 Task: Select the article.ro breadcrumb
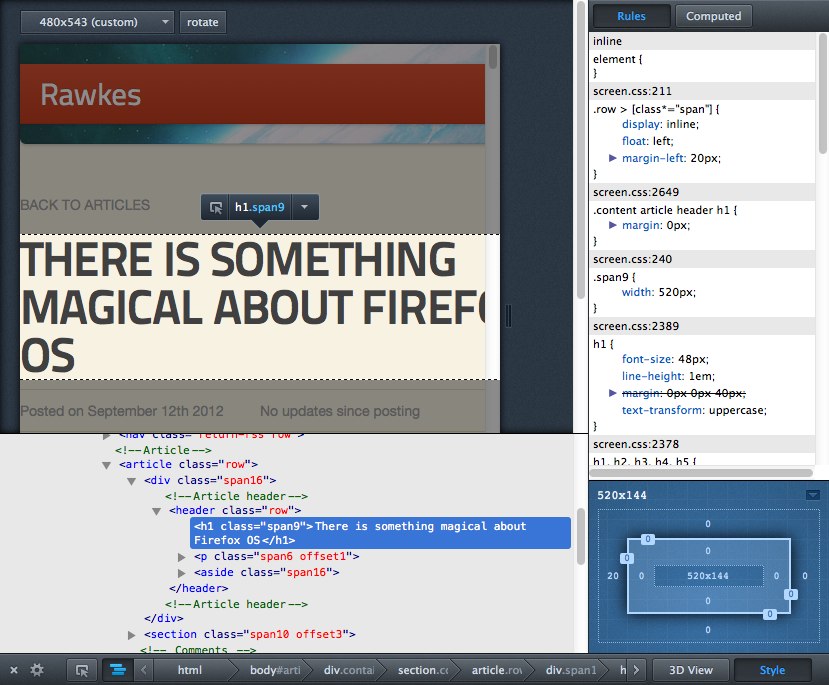(x=497, y=670)
